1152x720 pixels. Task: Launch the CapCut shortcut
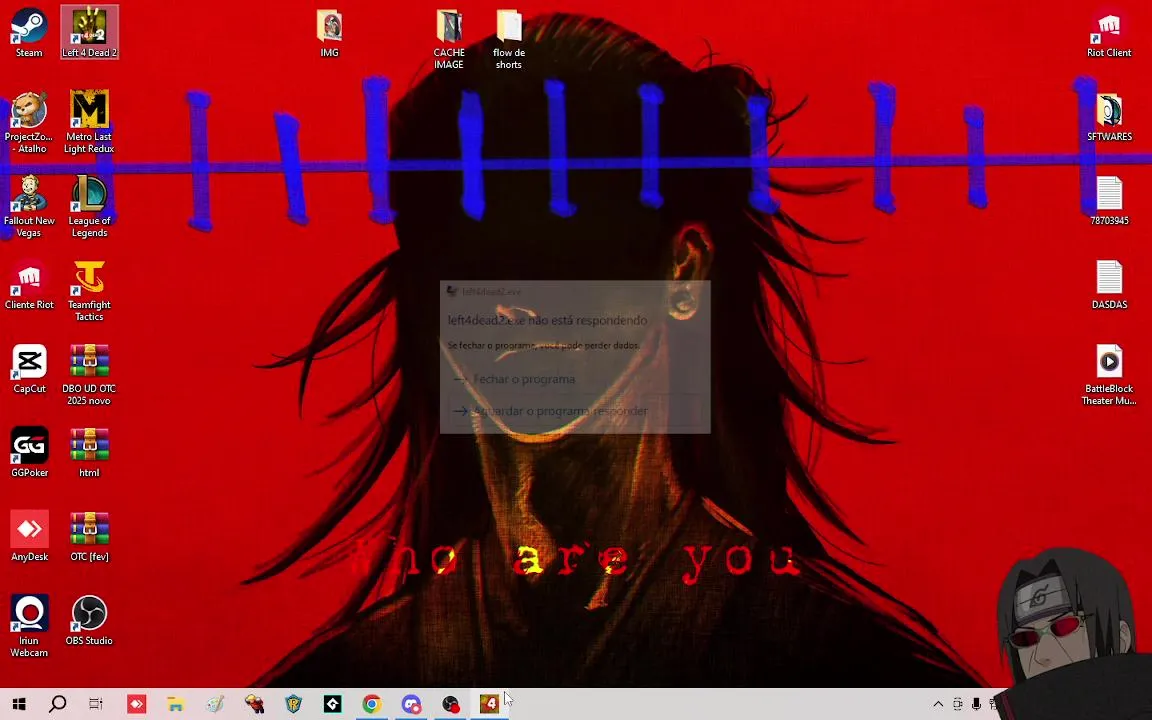29,369
